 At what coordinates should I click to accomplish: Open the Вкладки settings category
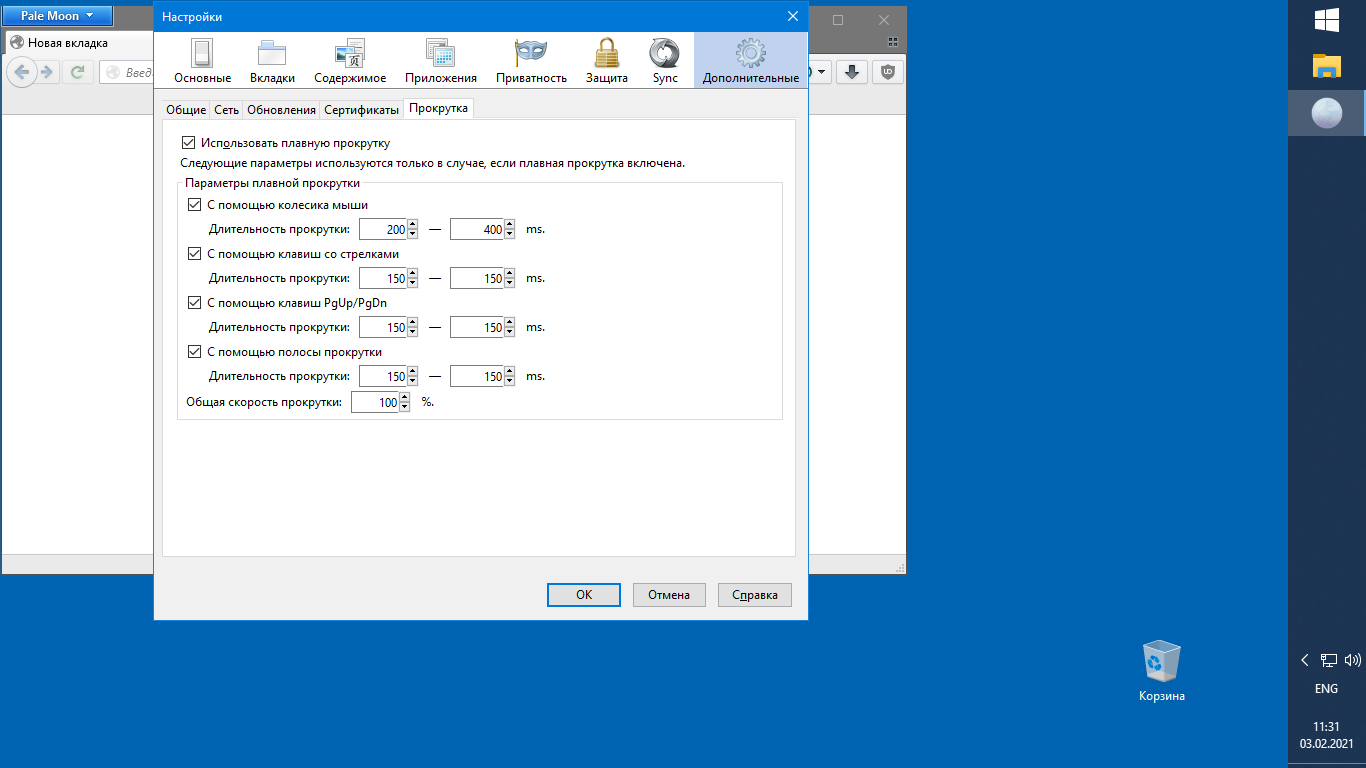pyautogui.click(x=272, y=61)
